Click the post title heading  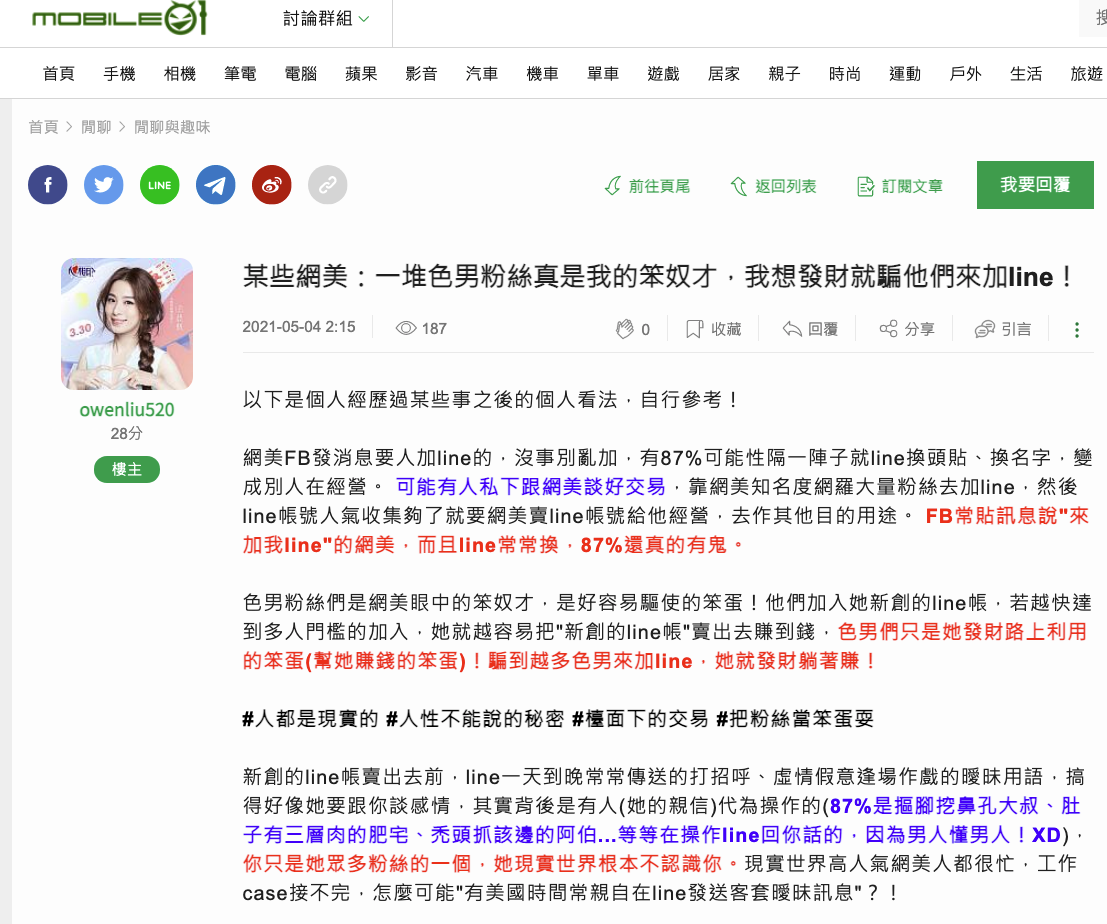[659, 277]
